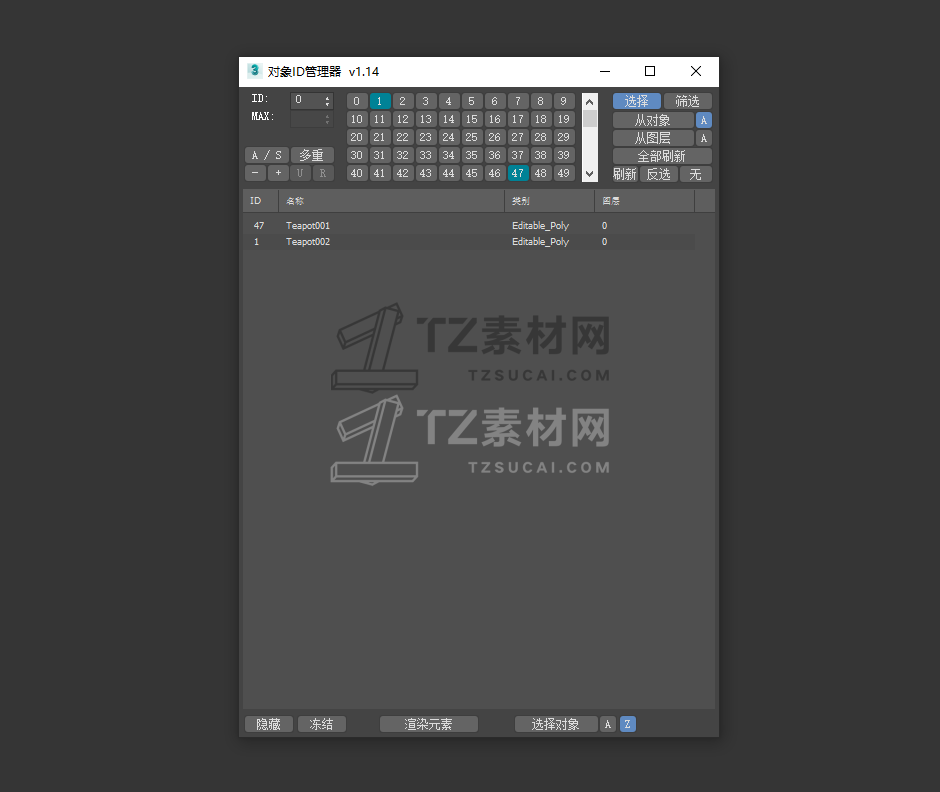Toggle ID button 25
Screen dimensions: 940x792
tap(471, 137)
